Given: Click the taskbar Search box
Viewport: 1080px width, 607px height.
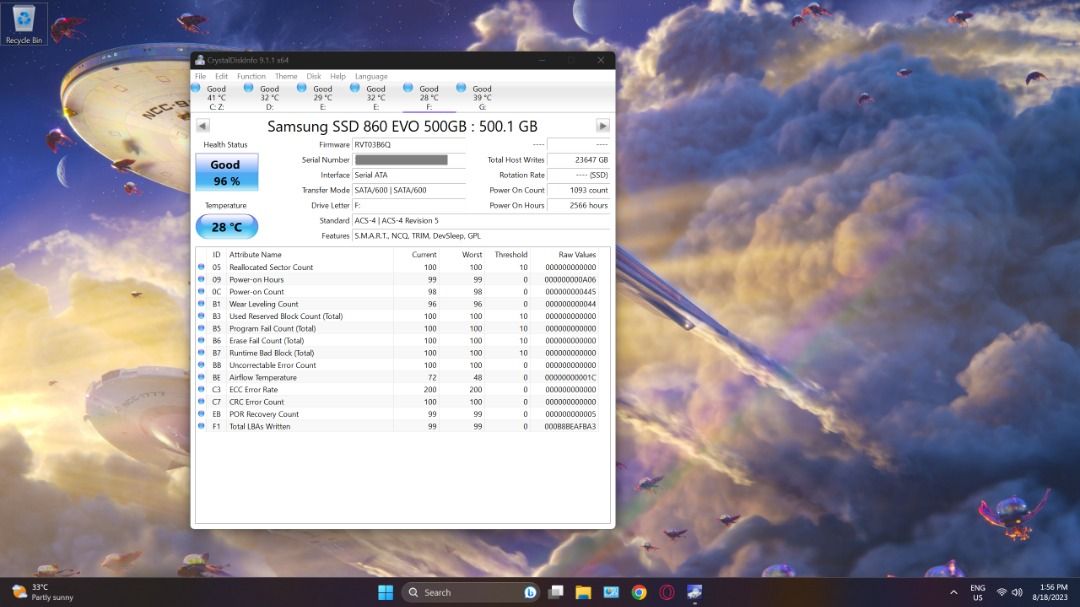Looking at the screenshot, I should pyautogui.click(x=470, y=593).
